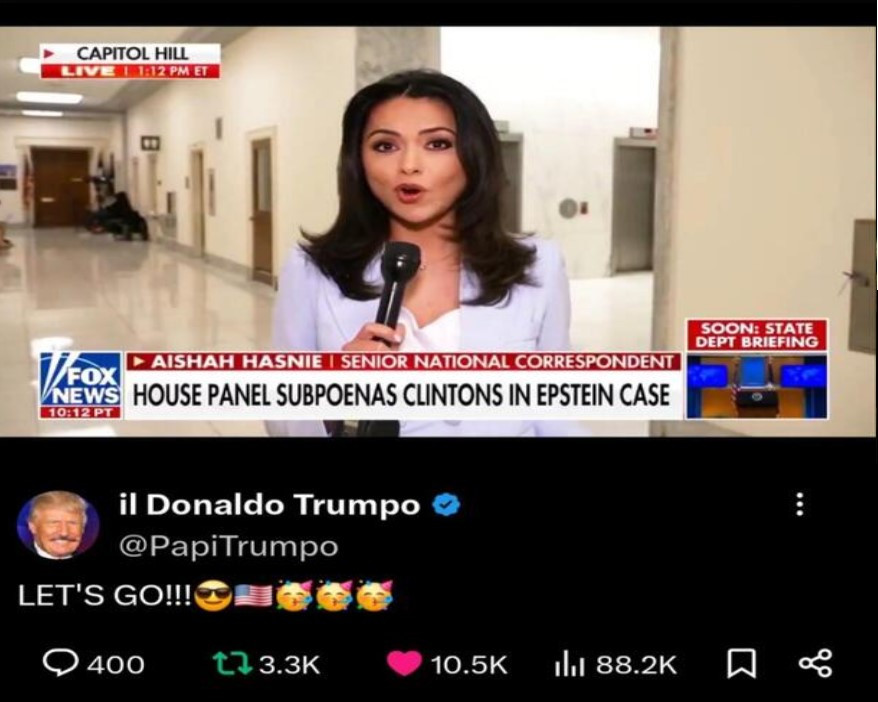Click the Fox News logo in video

(81, 385)
